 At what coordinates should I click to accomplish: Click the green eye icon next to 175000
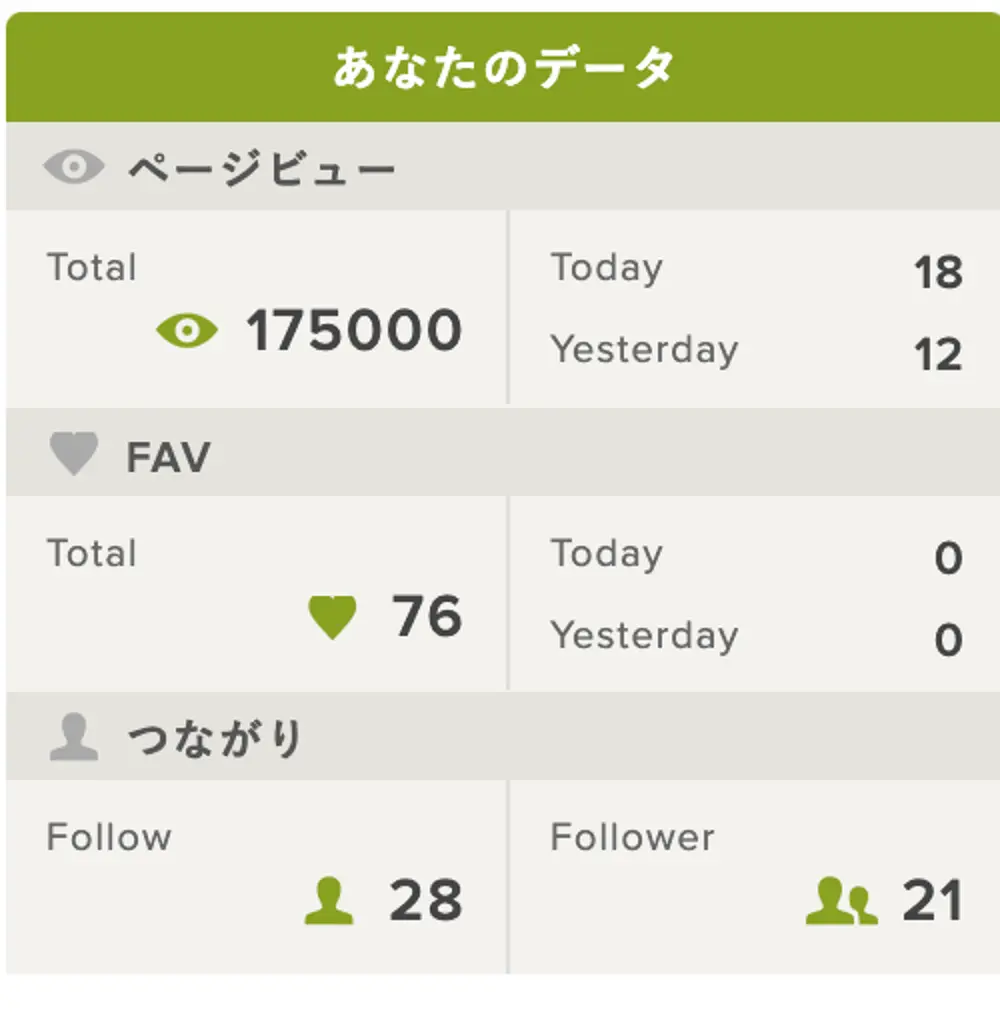(x=187, y=330)
